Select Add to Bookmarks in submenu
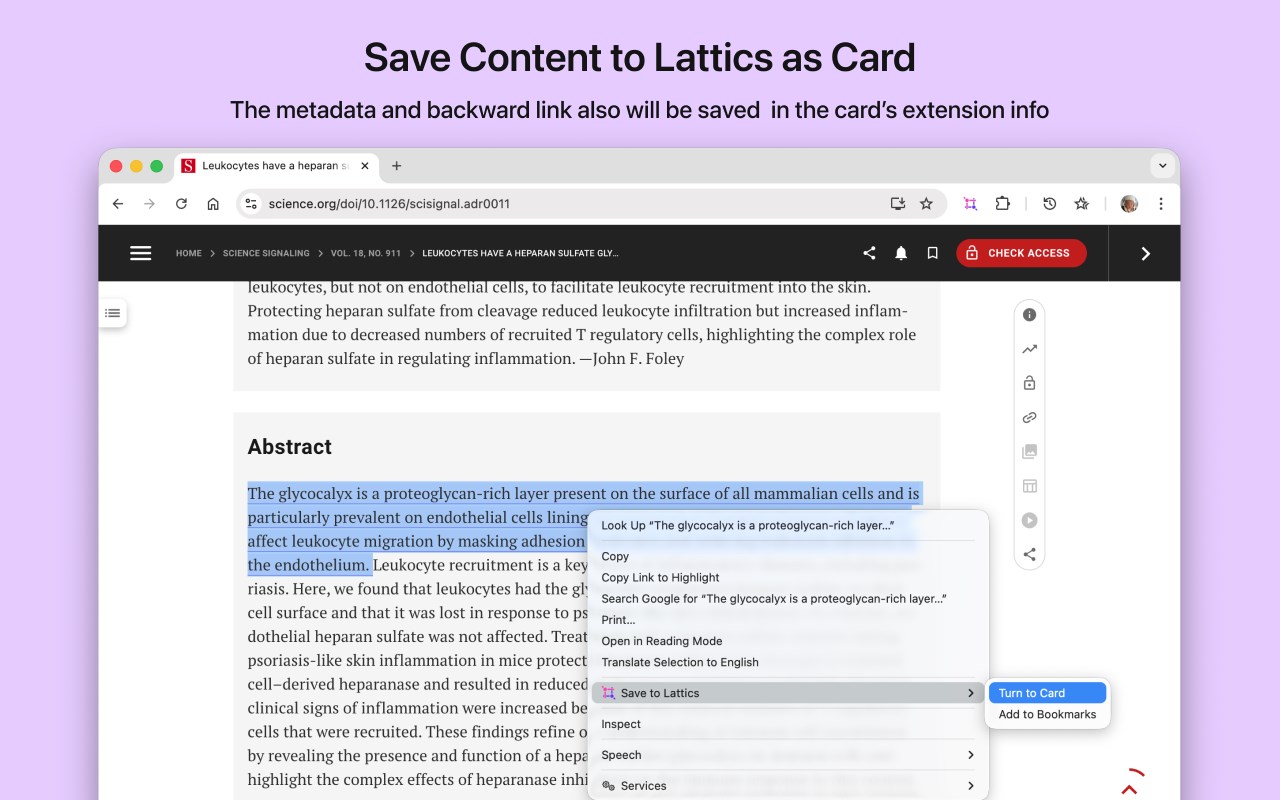This screenshot has height=800, width=1280. tap(1047, 714)
